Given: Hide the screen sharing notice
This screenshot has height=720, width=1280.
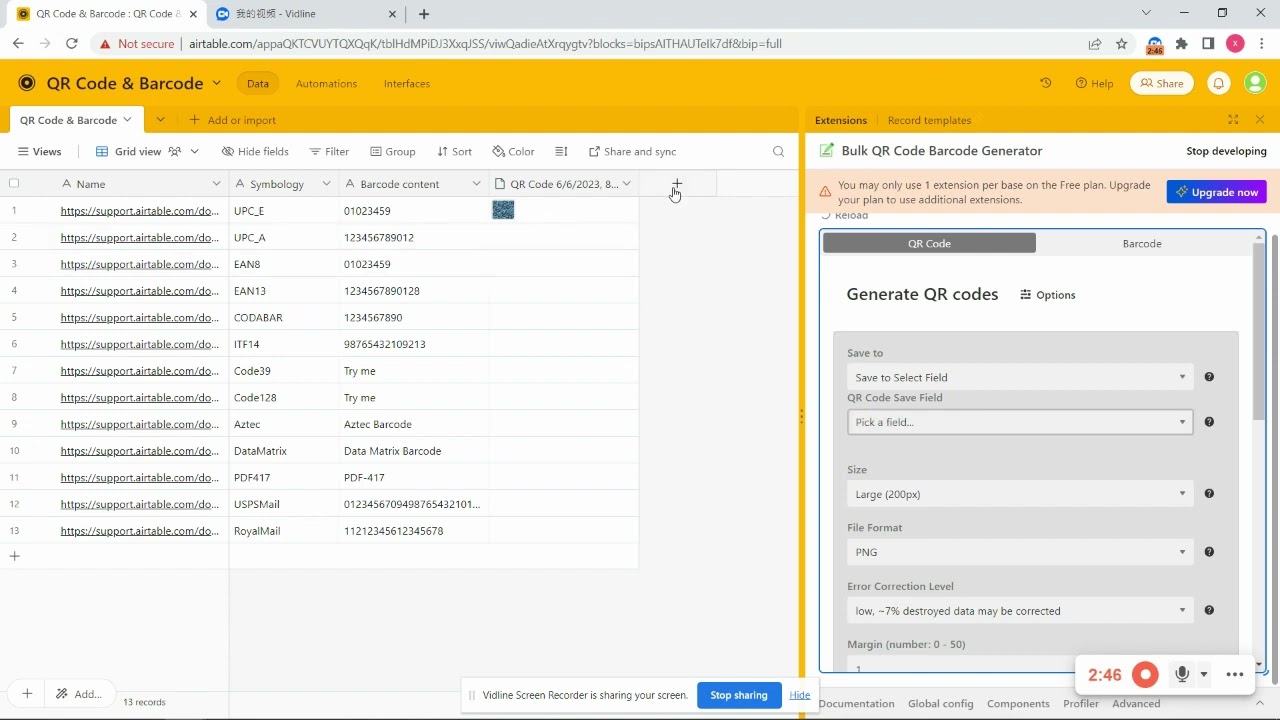Looking at the screenshot, I should click(x=800, y=695).
